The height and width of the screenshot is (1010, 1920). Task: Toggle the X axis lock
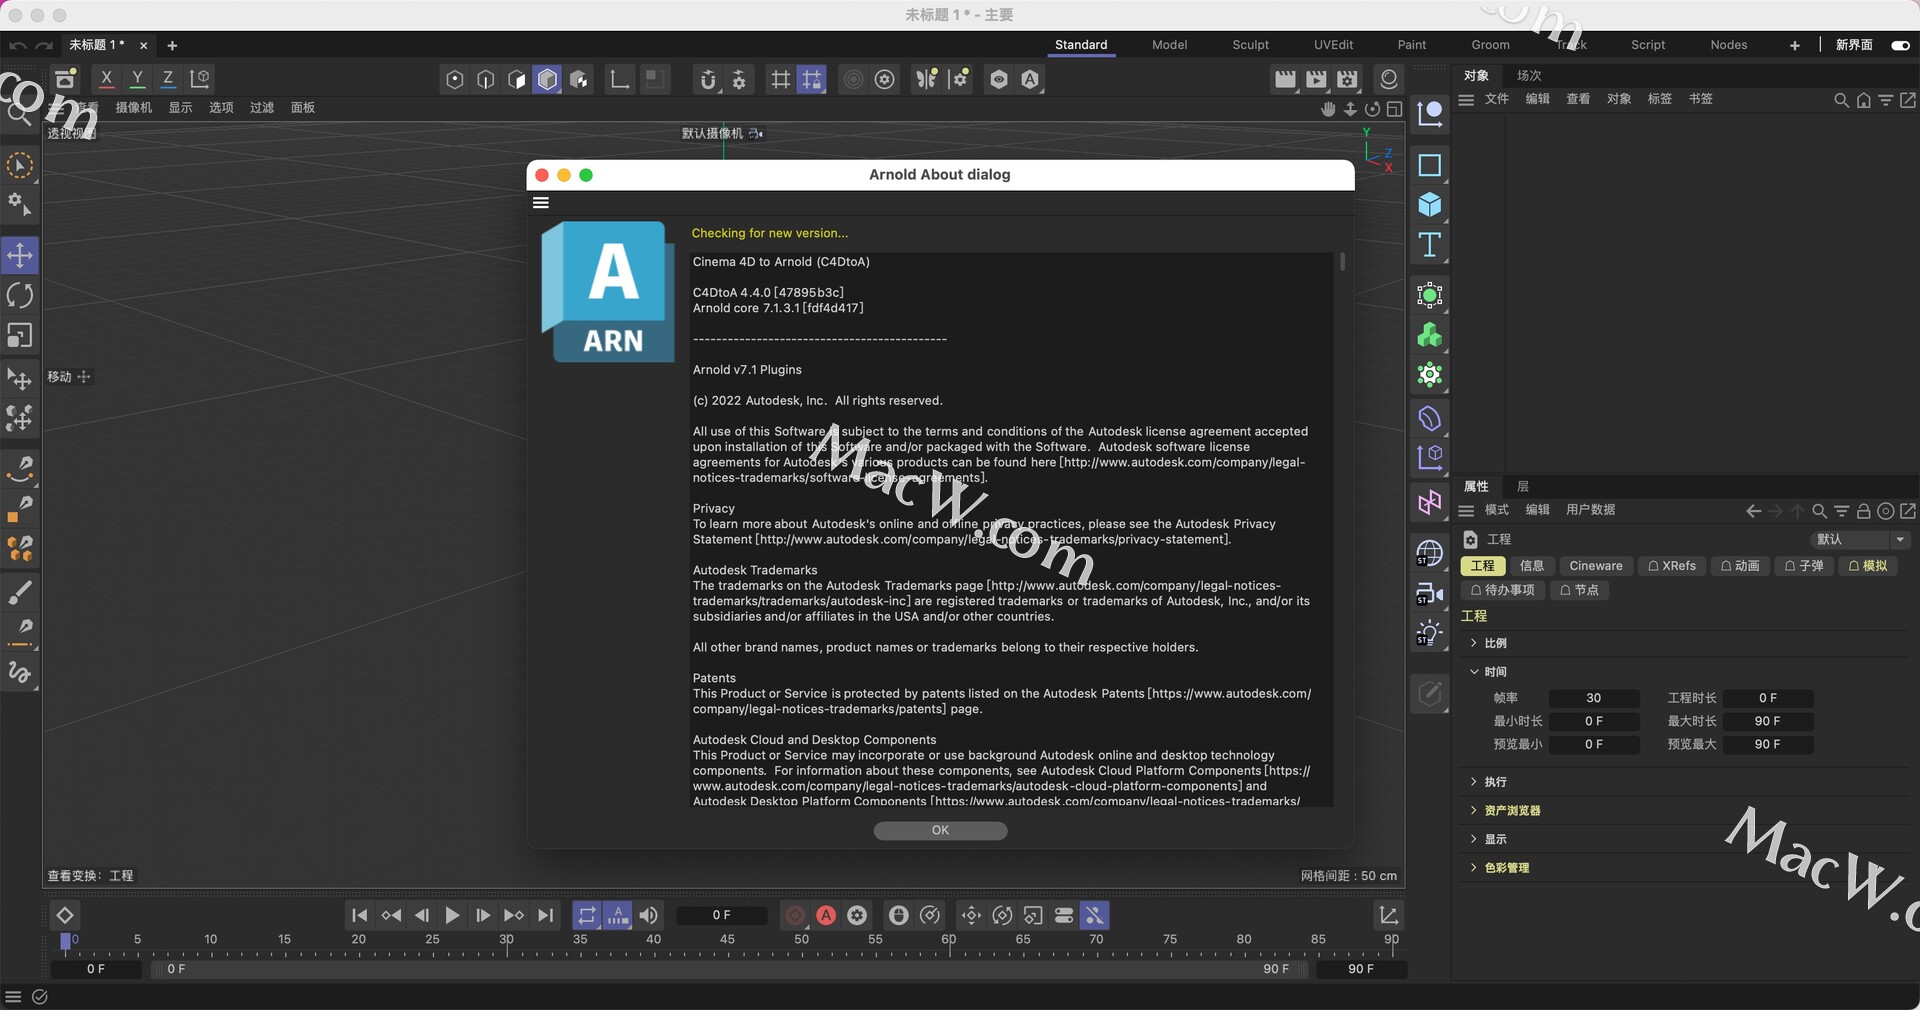click(x=107, y=79)
